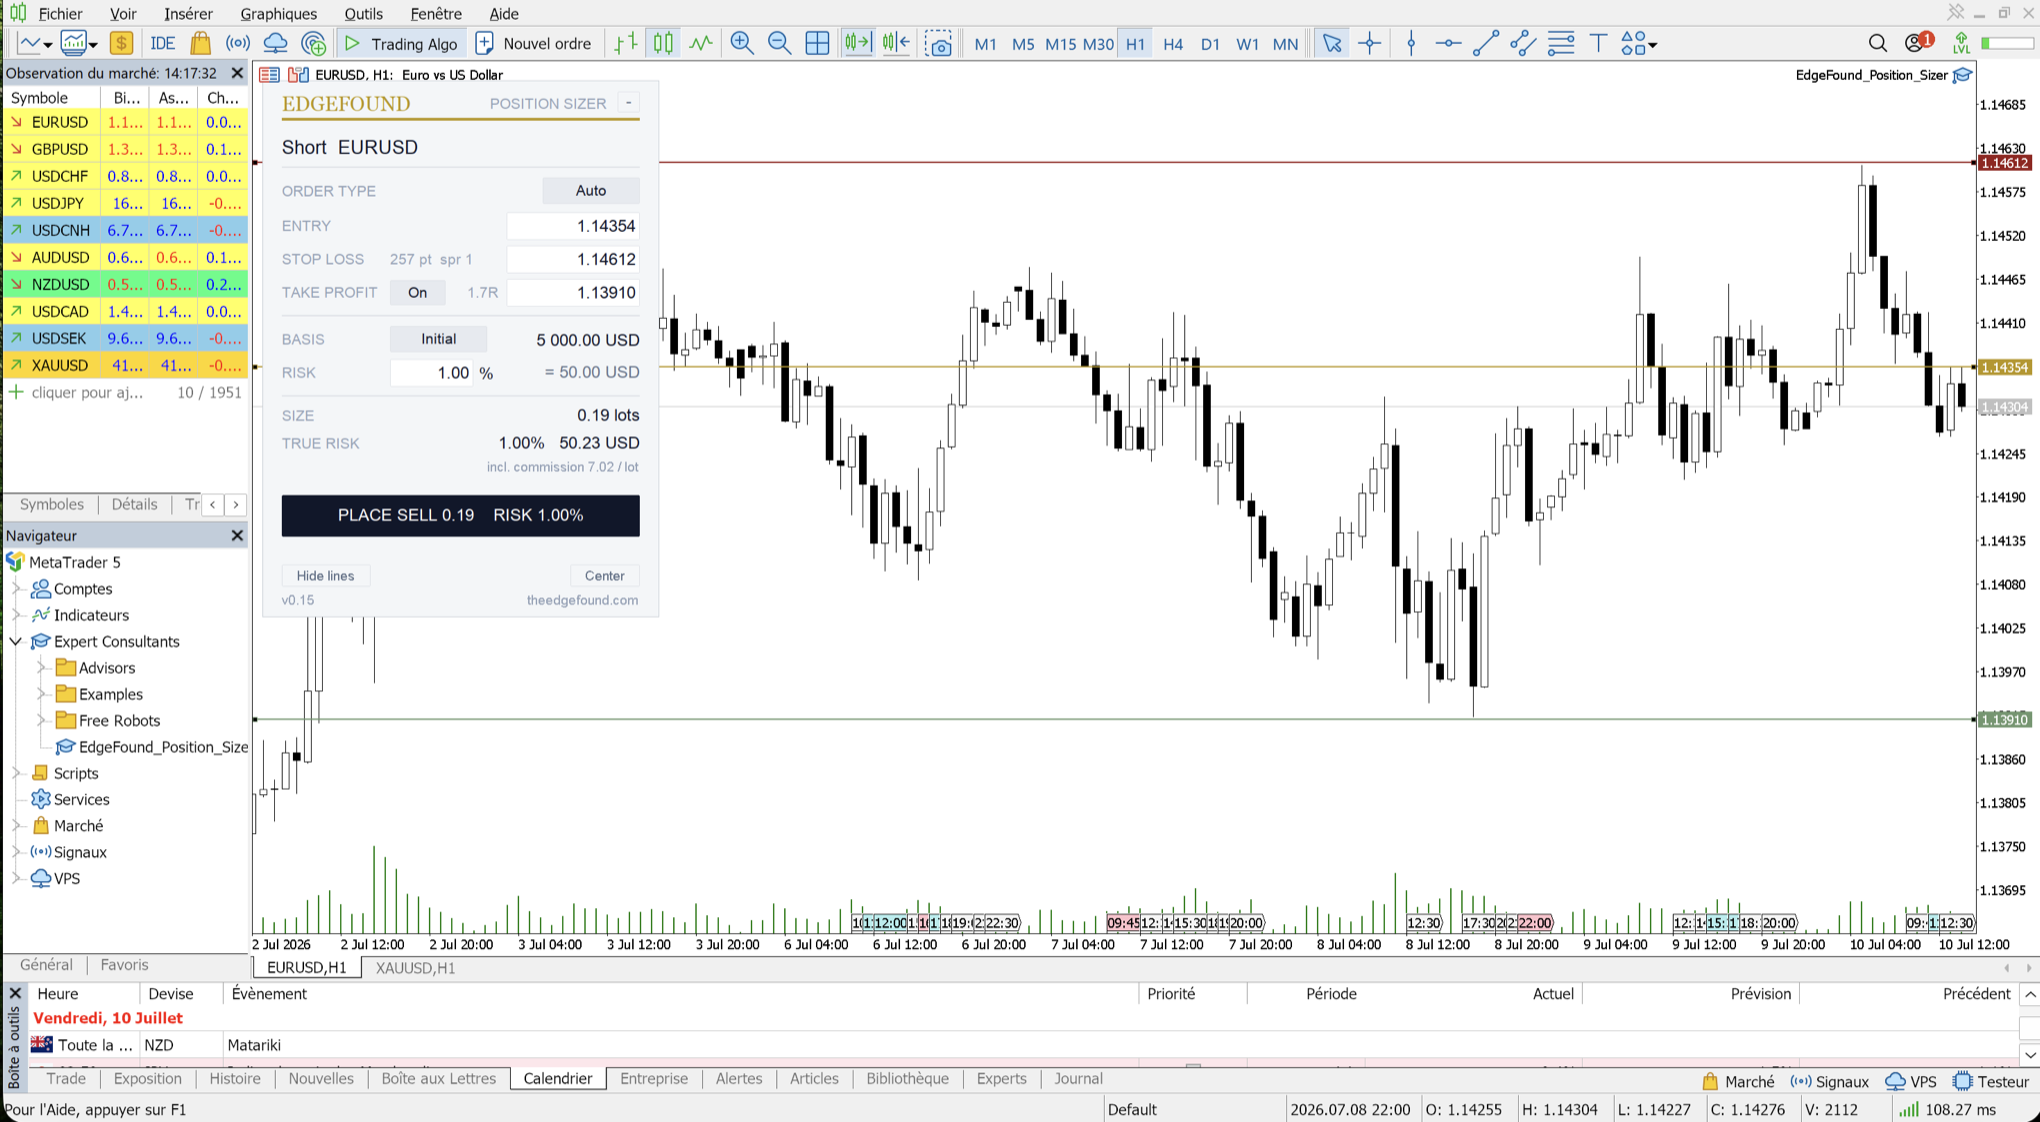
Task: Select the M15 timeframe
Action: click(1060, 44)
